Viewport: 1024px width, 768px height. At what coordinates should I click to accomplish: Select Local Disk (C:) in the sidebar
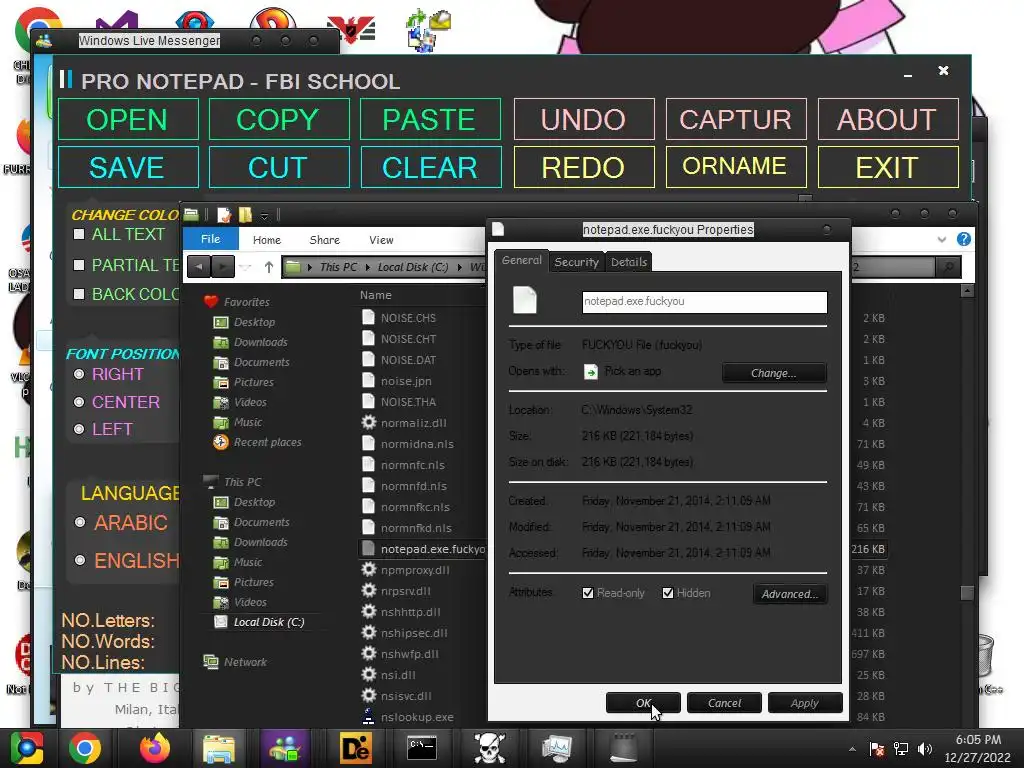(268, 622)
